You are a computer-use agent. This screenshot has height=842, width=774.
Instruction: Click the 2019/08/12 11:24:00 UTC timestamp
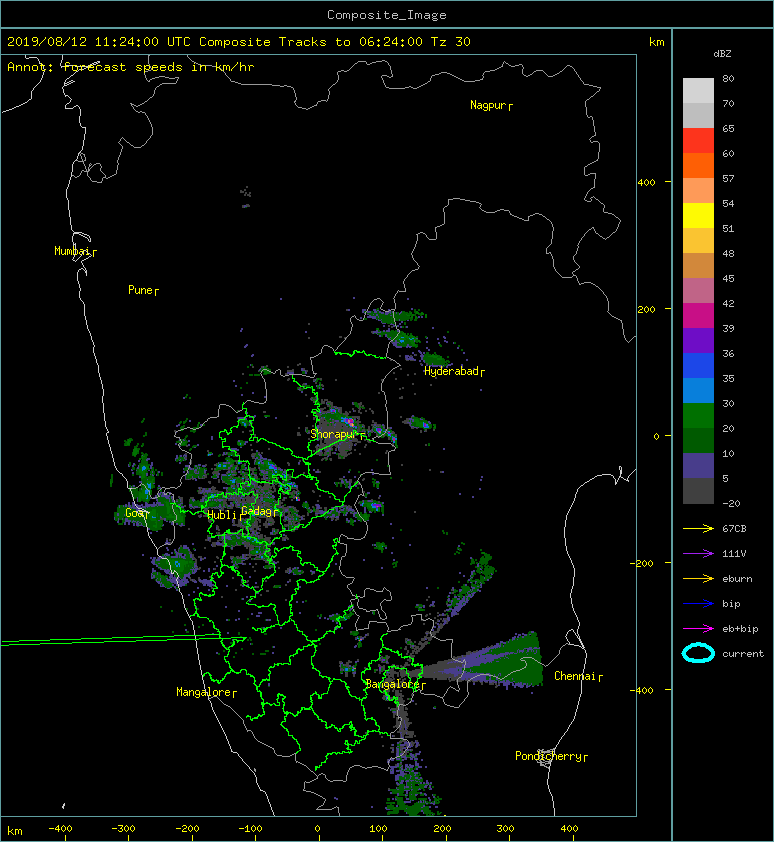tap(98, 42)
